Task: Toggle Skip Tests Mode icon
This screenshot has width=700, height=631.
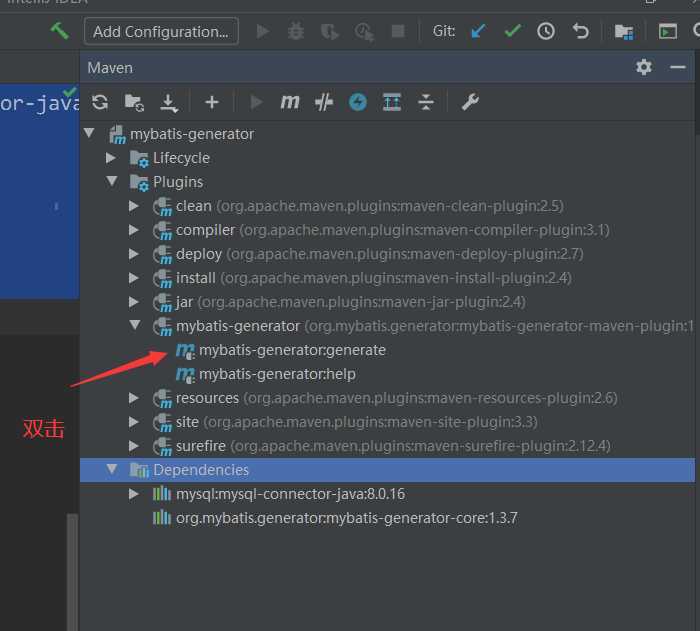Action: (324, 102)
